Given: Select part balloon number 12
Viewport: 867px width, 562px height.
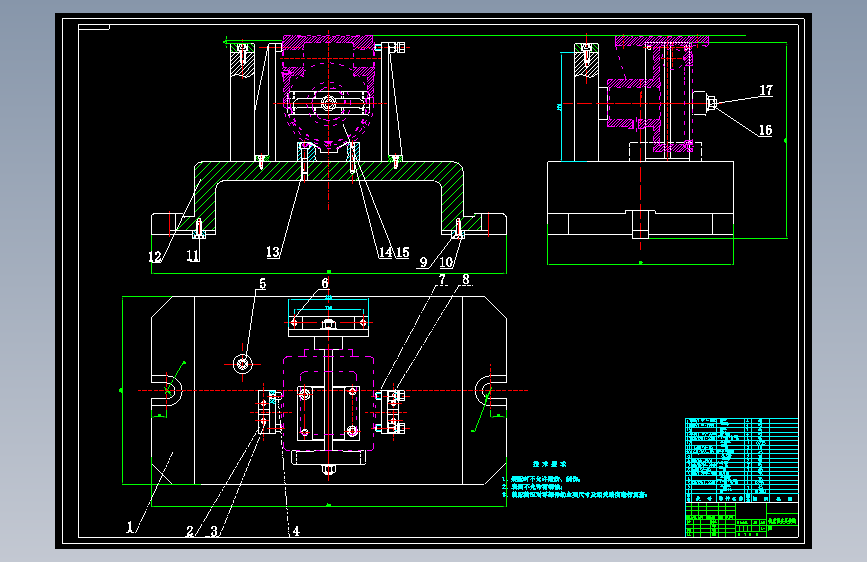Looking at the screenshot, I should (155, 257).
